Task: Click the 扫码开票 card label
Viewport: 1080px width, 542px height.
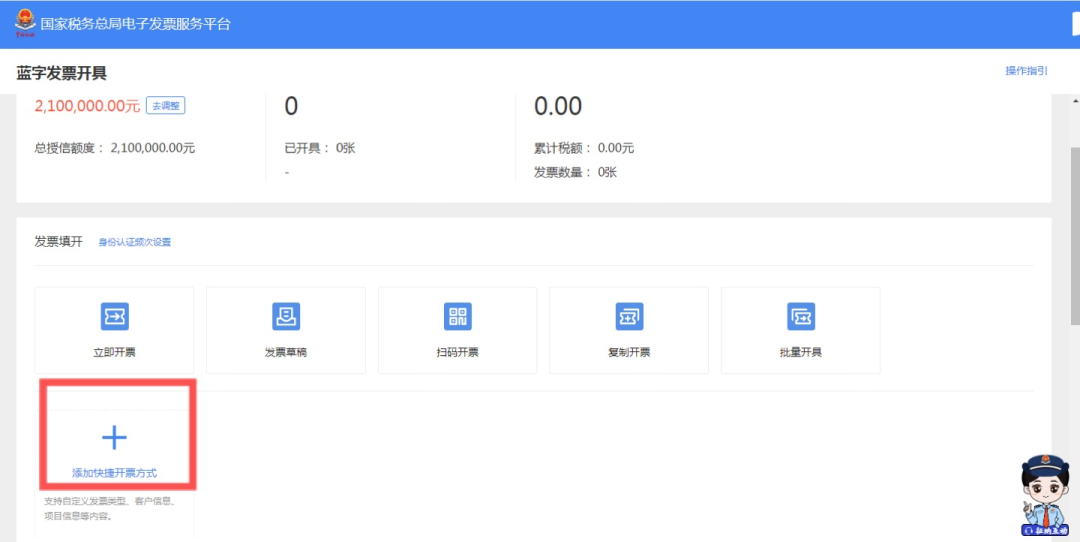Action: click(457, 353)
